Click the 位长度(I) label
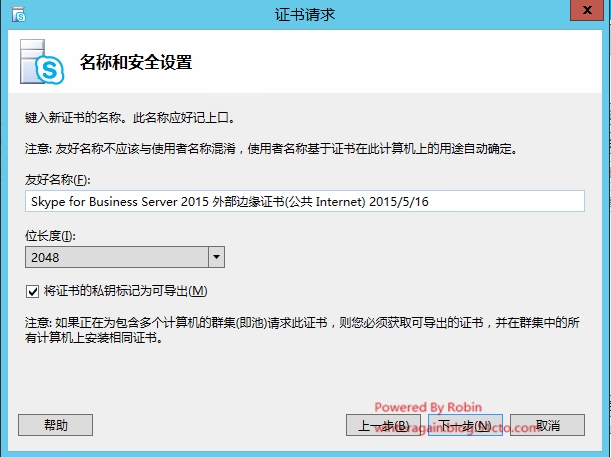Screen dimensions: 611x457 [50, 236]
